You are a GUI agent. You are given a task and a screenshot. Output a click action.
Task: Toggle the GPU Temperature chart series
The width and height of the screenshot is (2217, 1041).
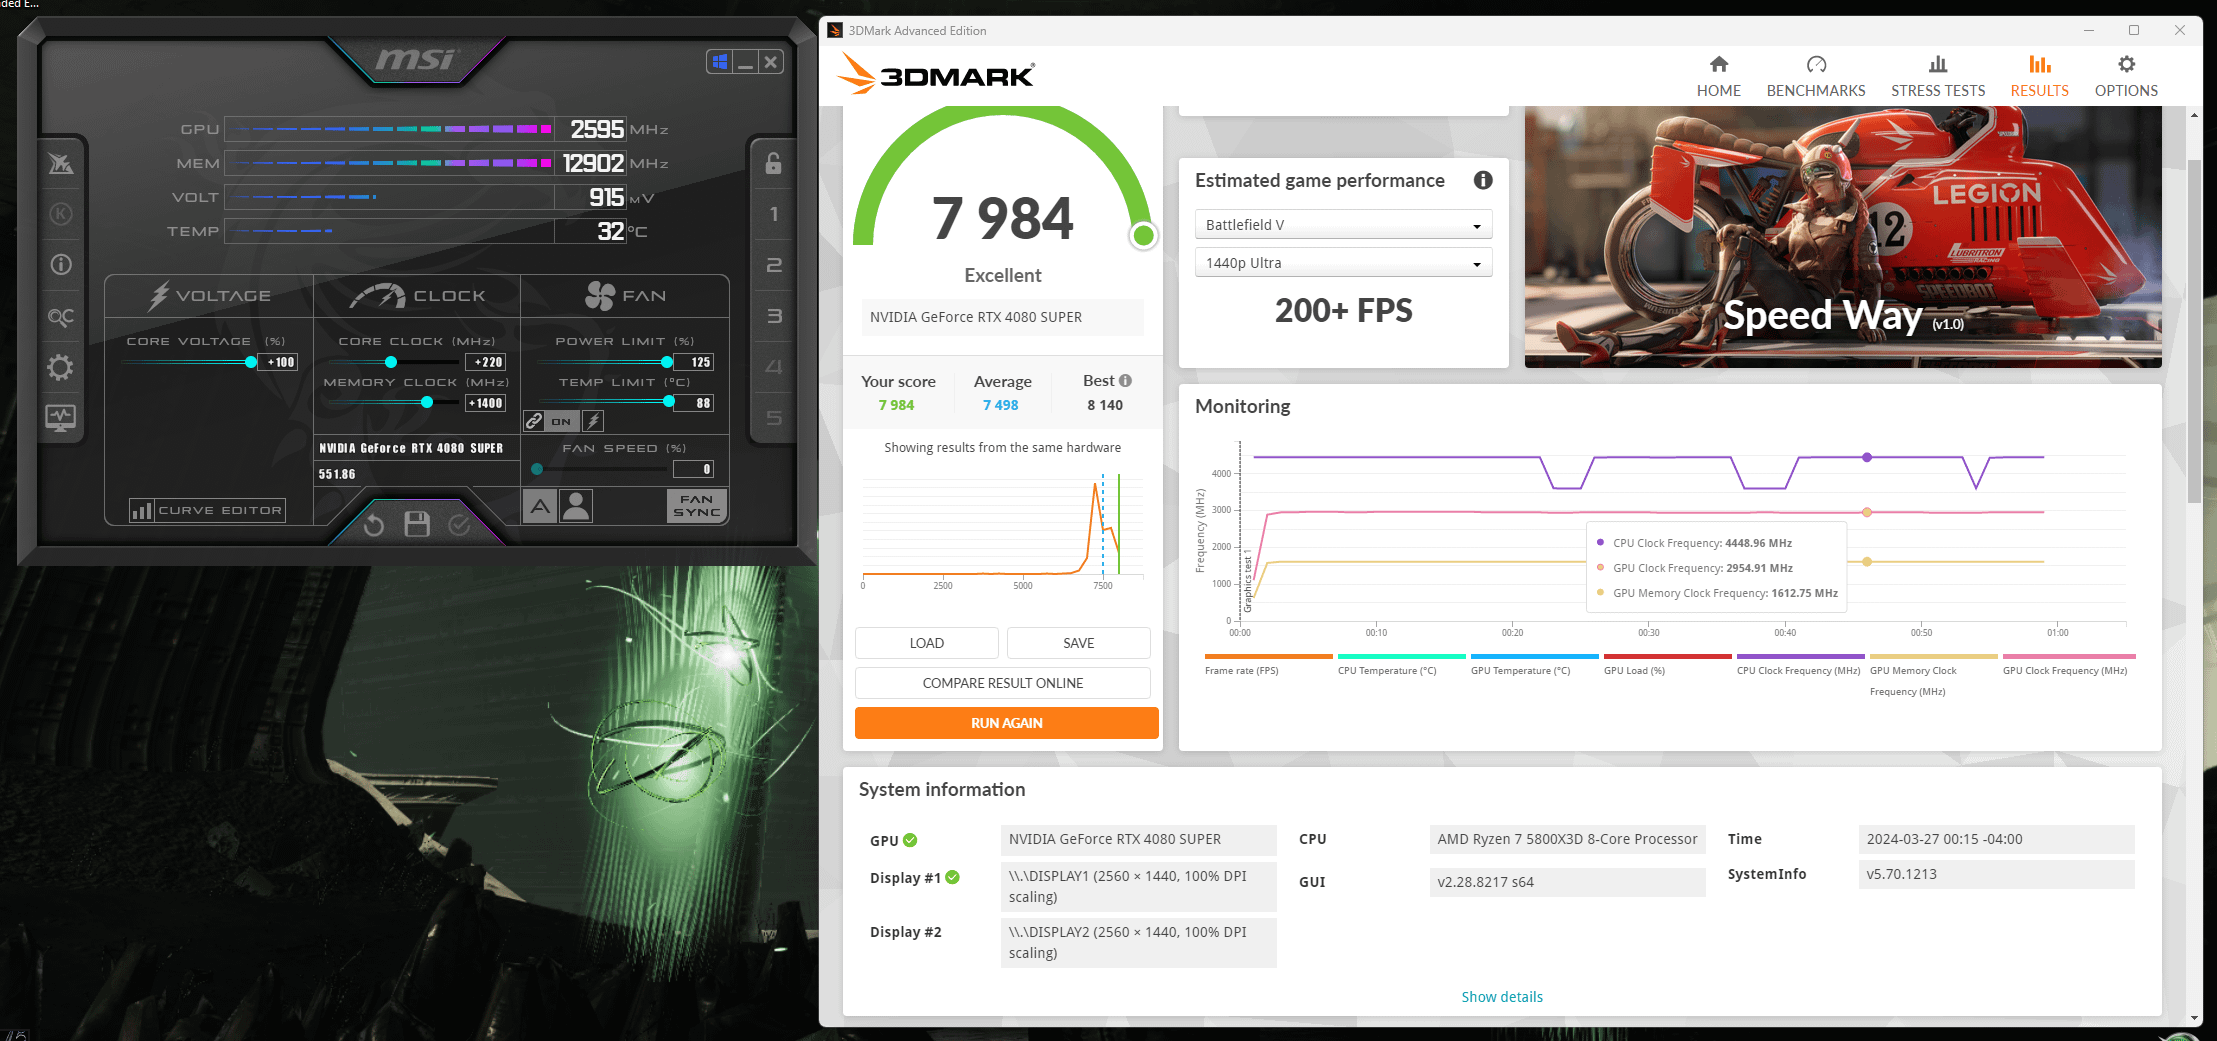coord(1535,665)
